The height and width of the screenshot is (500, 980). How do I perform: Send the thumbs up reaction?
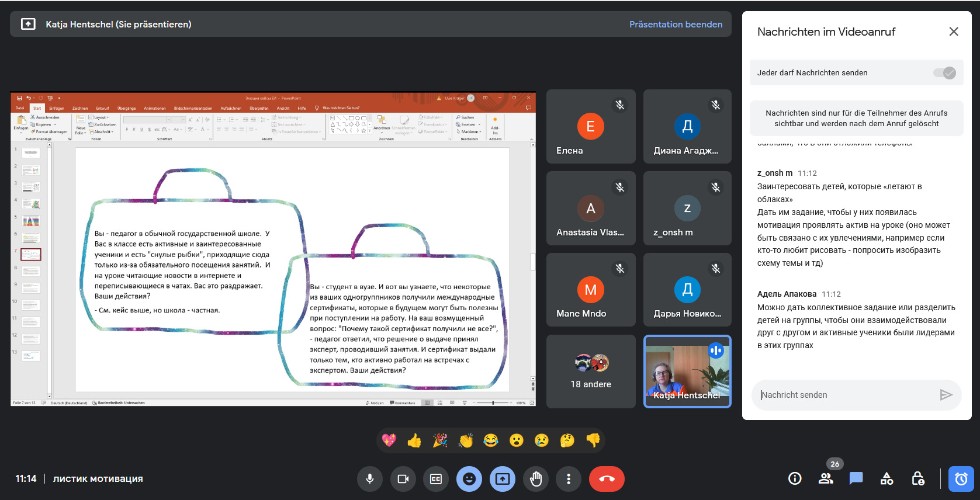pos(414,440)
